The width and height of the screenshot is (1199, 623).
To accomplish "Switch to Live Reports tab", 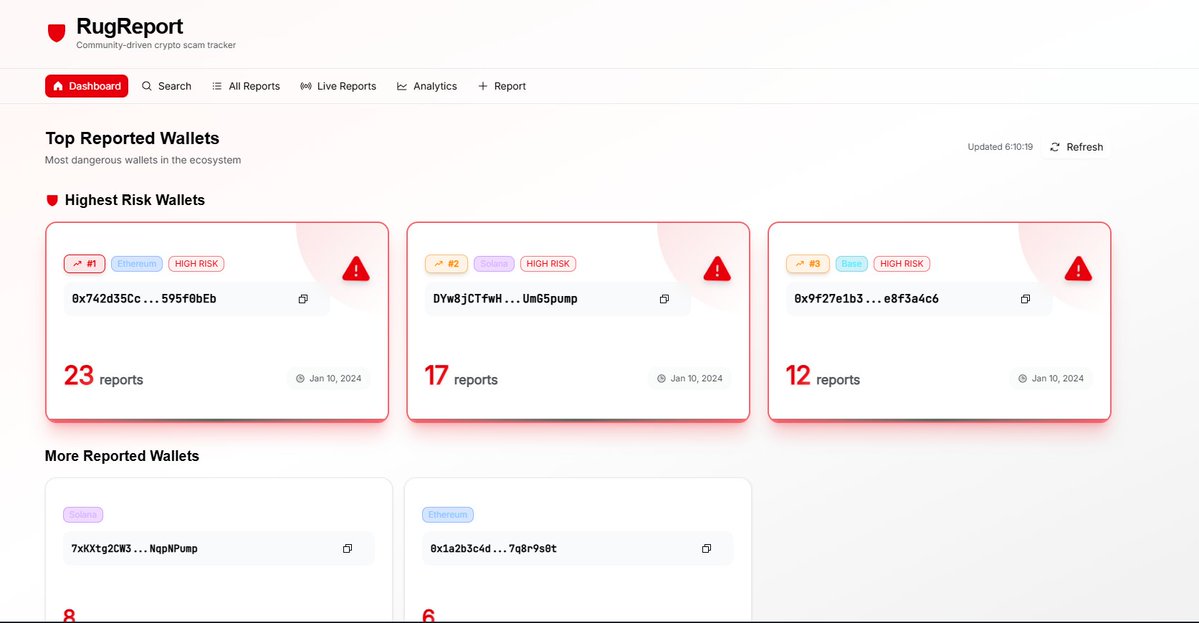I will coord(338,86).
